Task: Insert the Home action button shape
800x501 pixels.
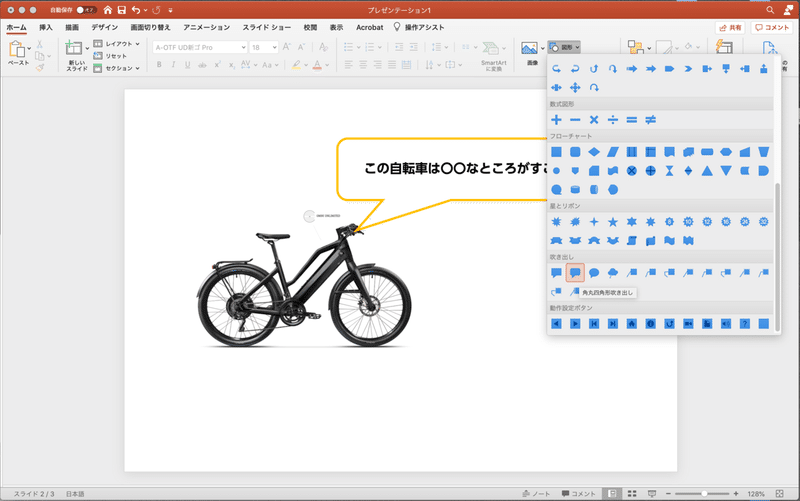Action: pyautogui.click(x=632, y=324)
